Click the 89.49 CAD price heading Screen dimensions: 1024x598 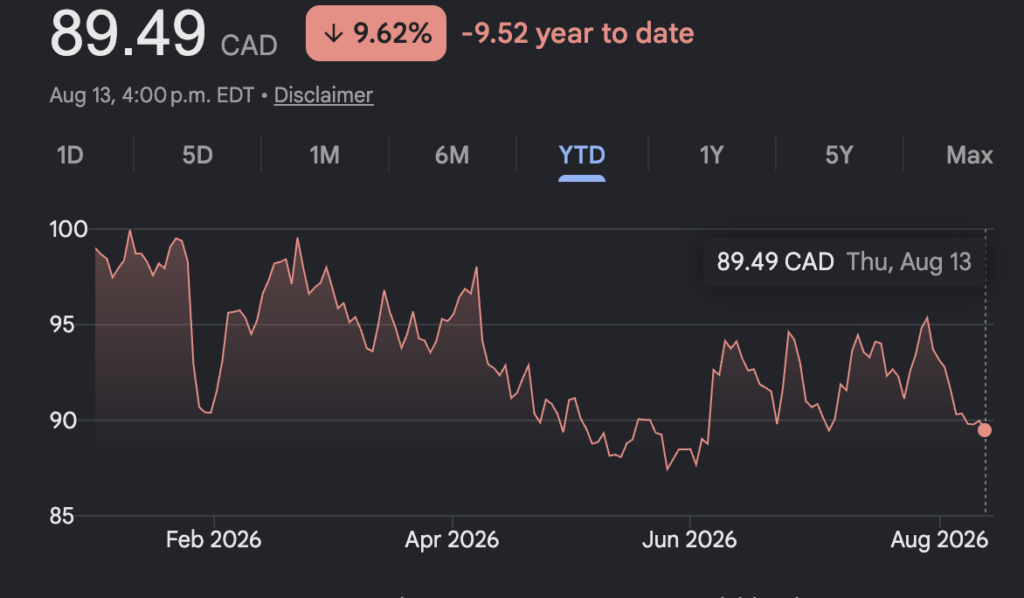[163, 35]
